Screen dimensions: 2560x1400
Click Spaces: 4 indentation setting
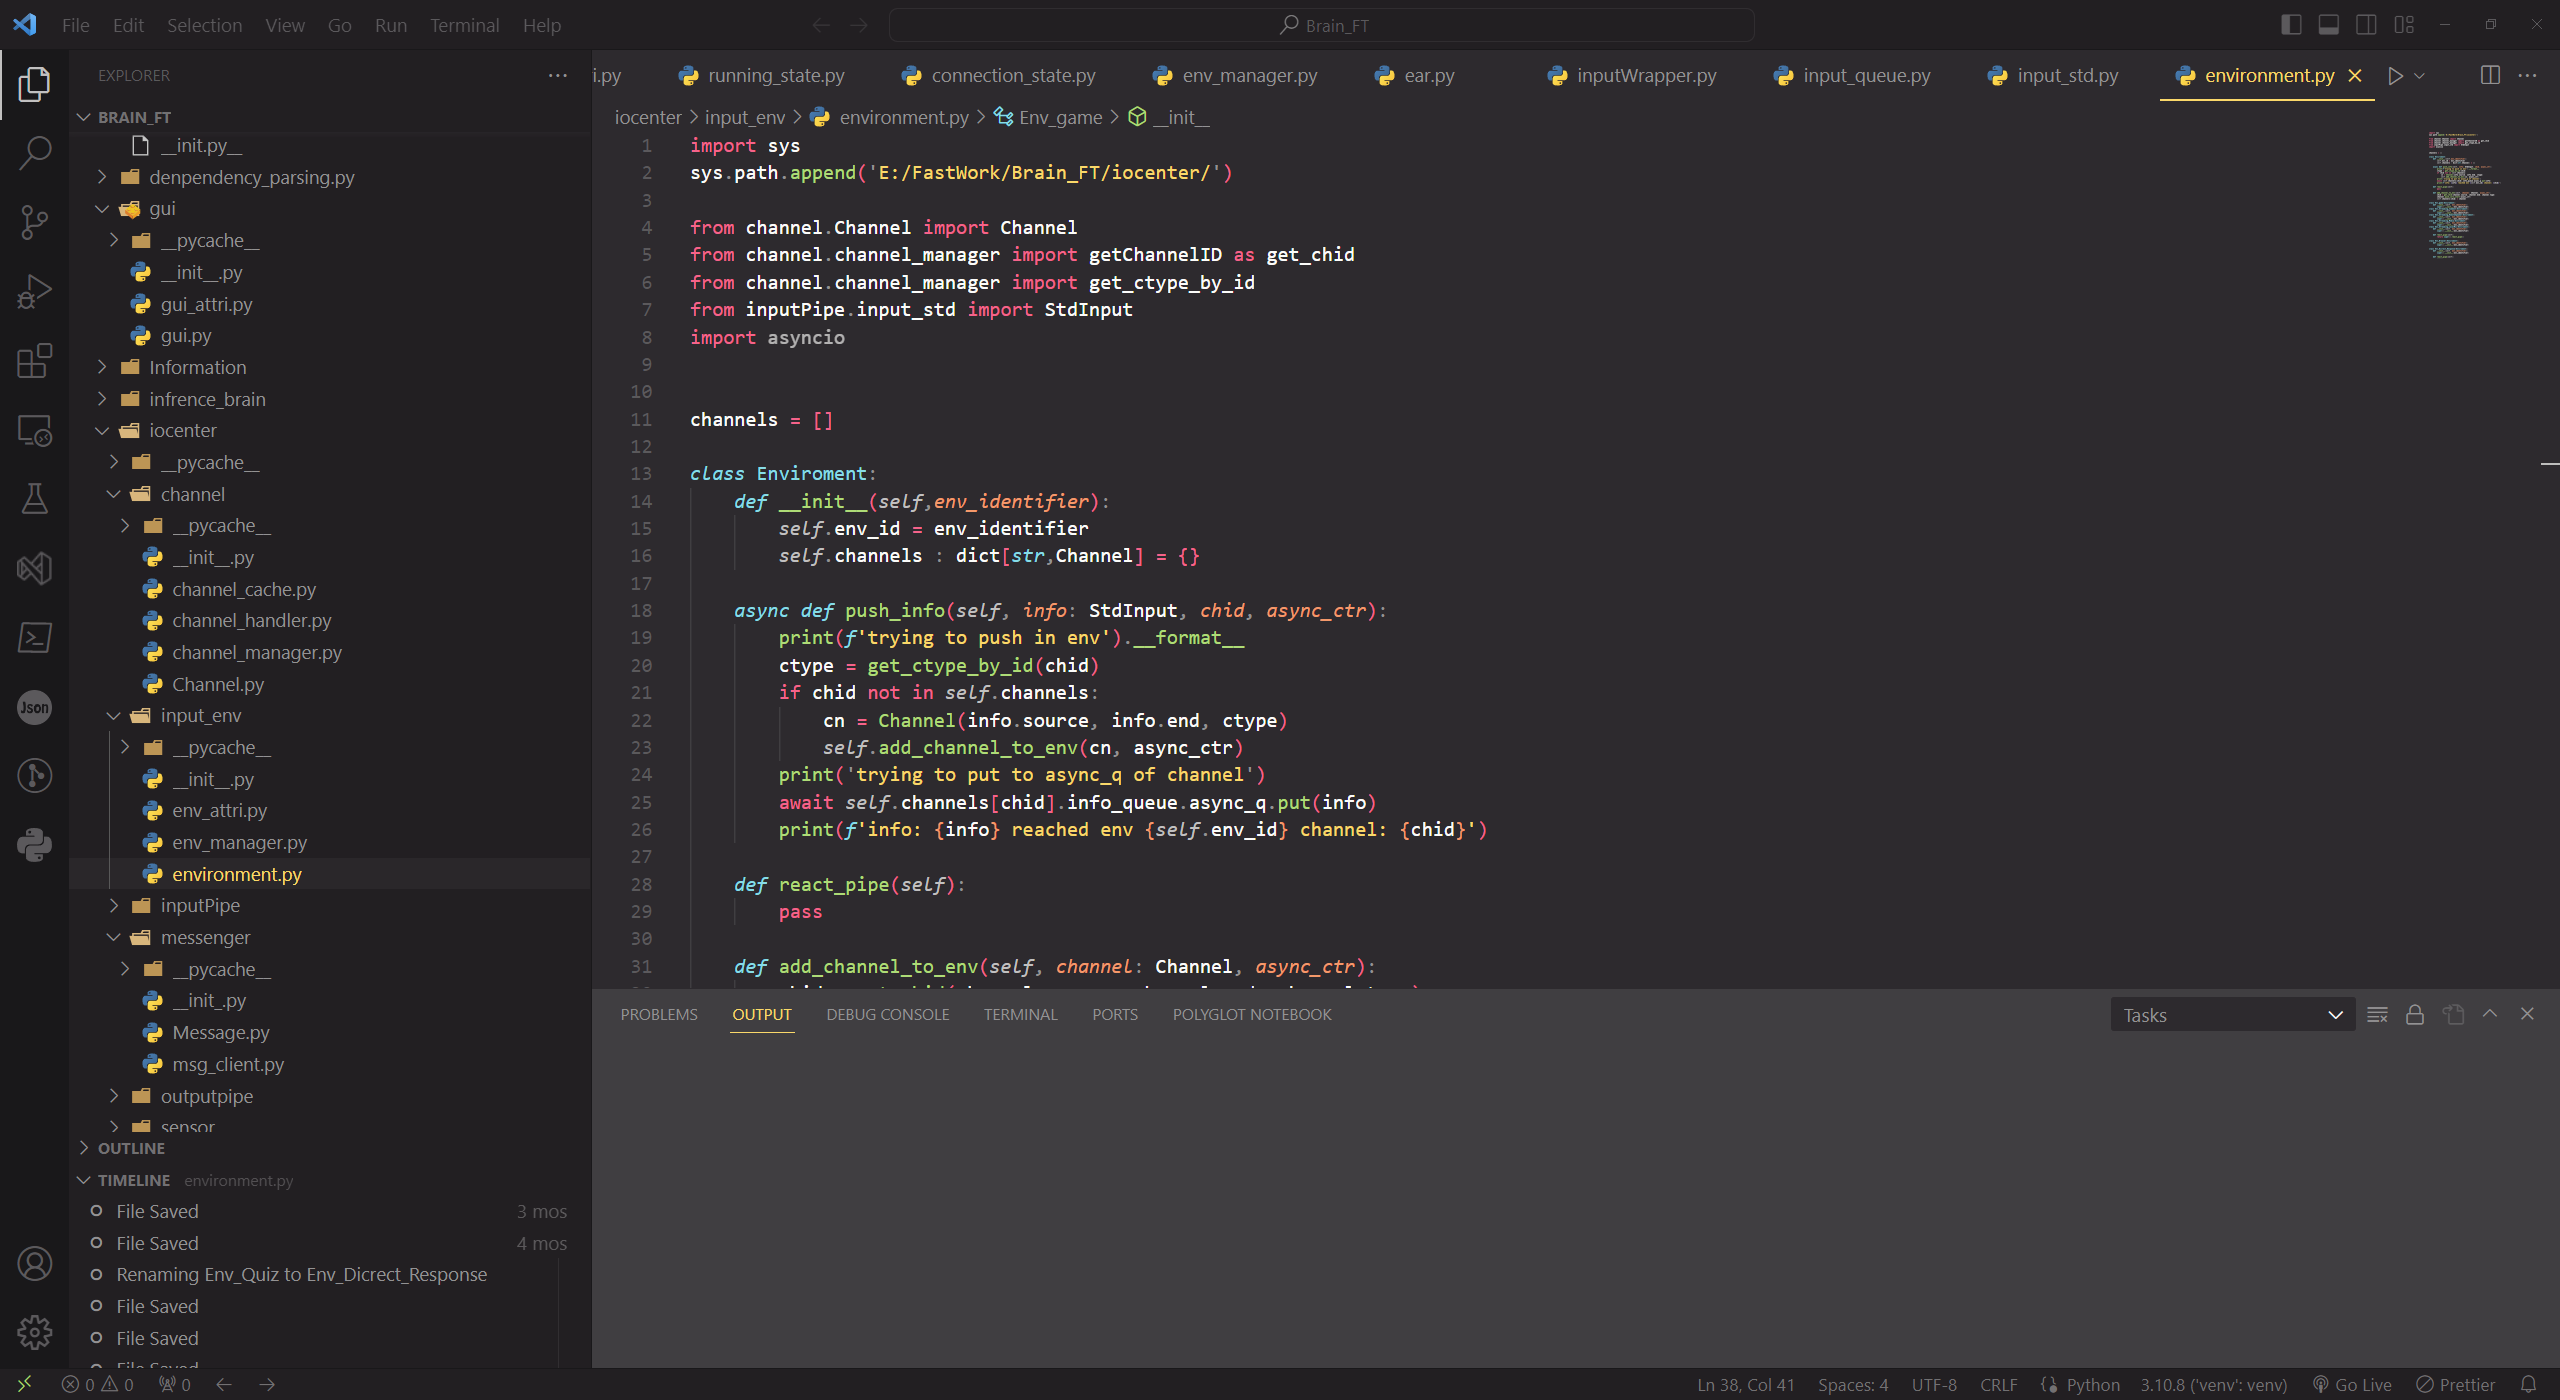coord(1853,1385)
